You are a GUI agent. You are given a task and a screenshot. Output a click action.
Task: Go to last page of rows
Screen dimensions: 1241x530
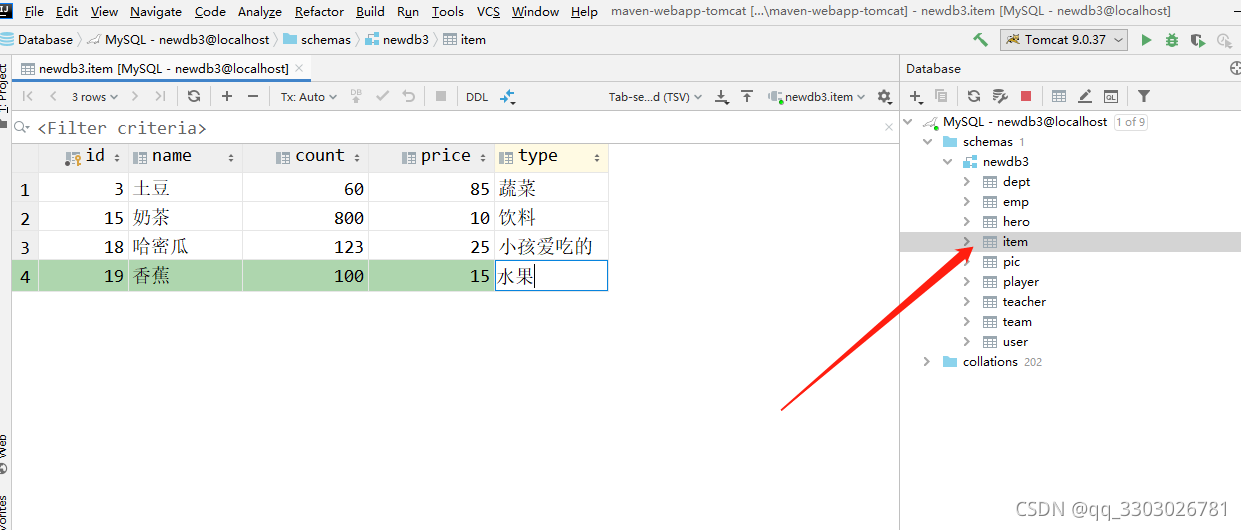click(160, 96)
